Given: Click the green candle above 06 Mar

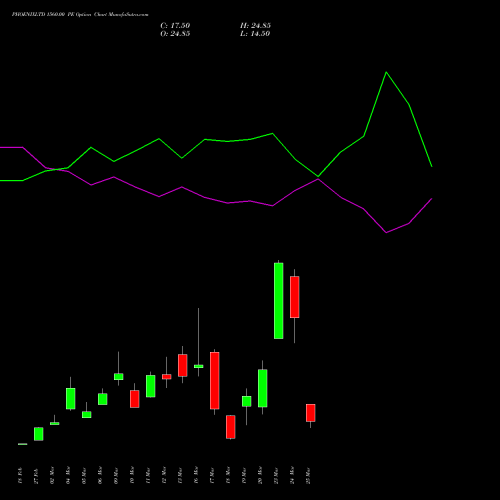Looking at the screenshot, I should [x=103, y=399].
